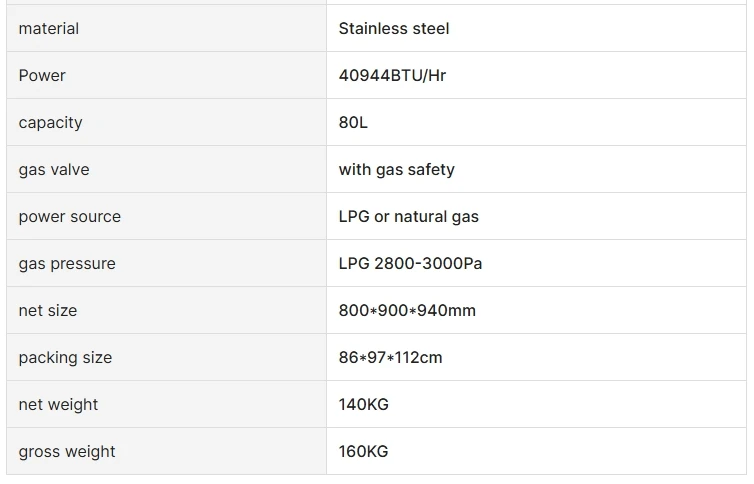
Task: Click the 'material' label cell
Action: click(x=48, y=28)
